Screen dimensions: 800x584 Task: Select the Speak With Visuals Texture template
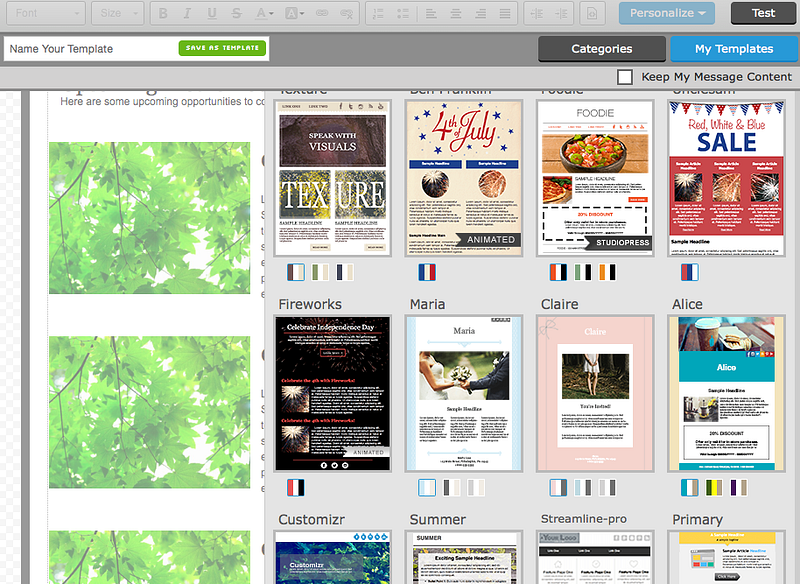pyautogui.click(x=333, y=178)
